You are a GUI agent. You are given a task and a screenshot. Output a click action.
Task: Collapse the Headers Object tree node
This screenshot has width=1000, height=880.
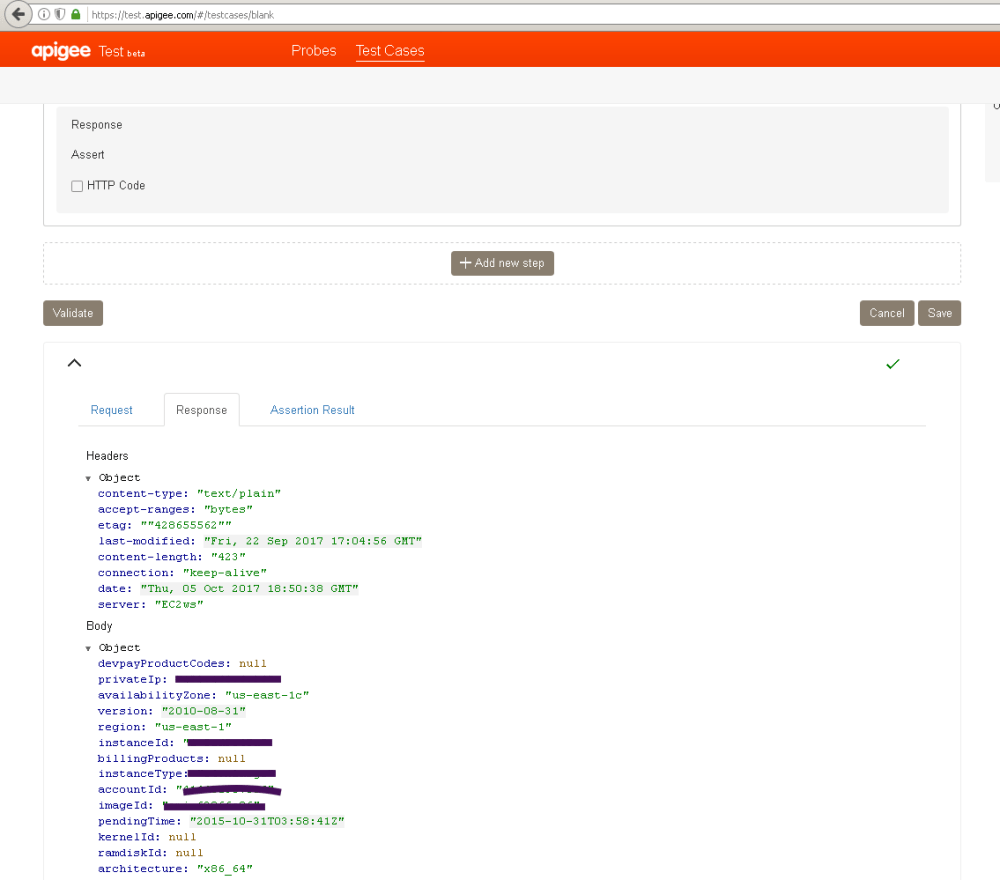pyautogui.click(x=88, y=478)
